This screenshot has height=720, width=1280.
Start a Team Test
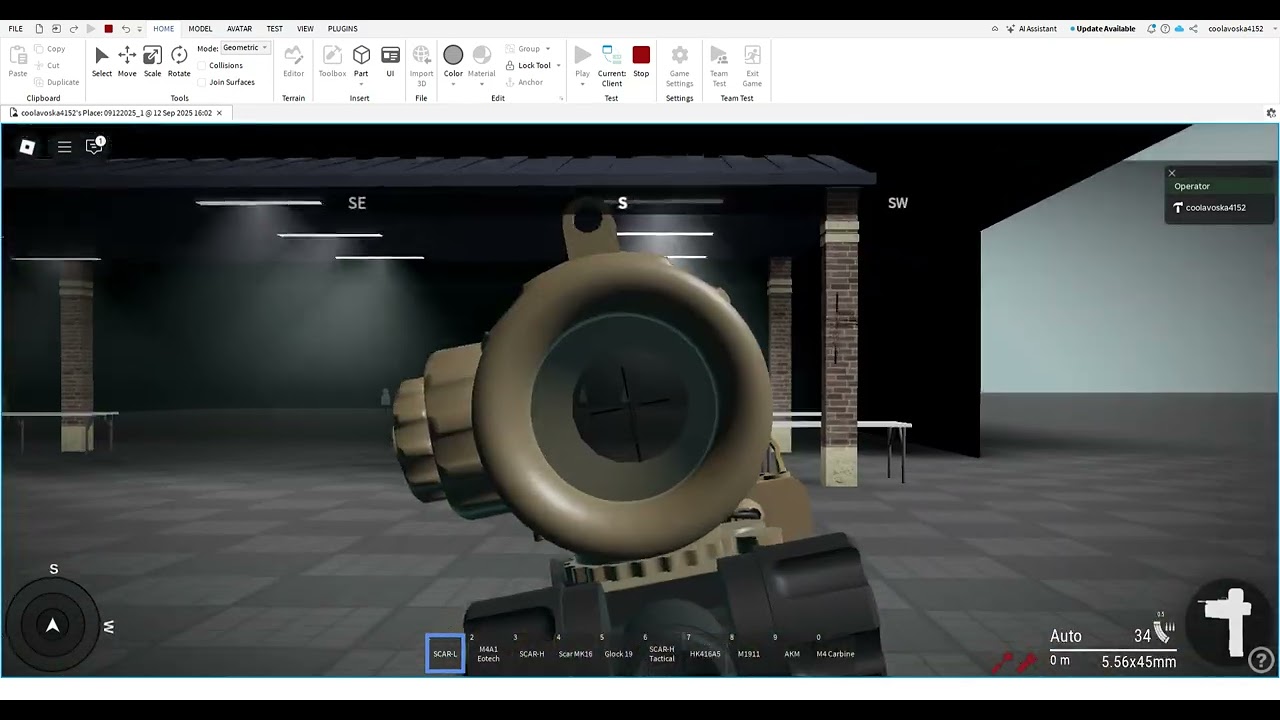pyautogui.click(x=719, y=66)
